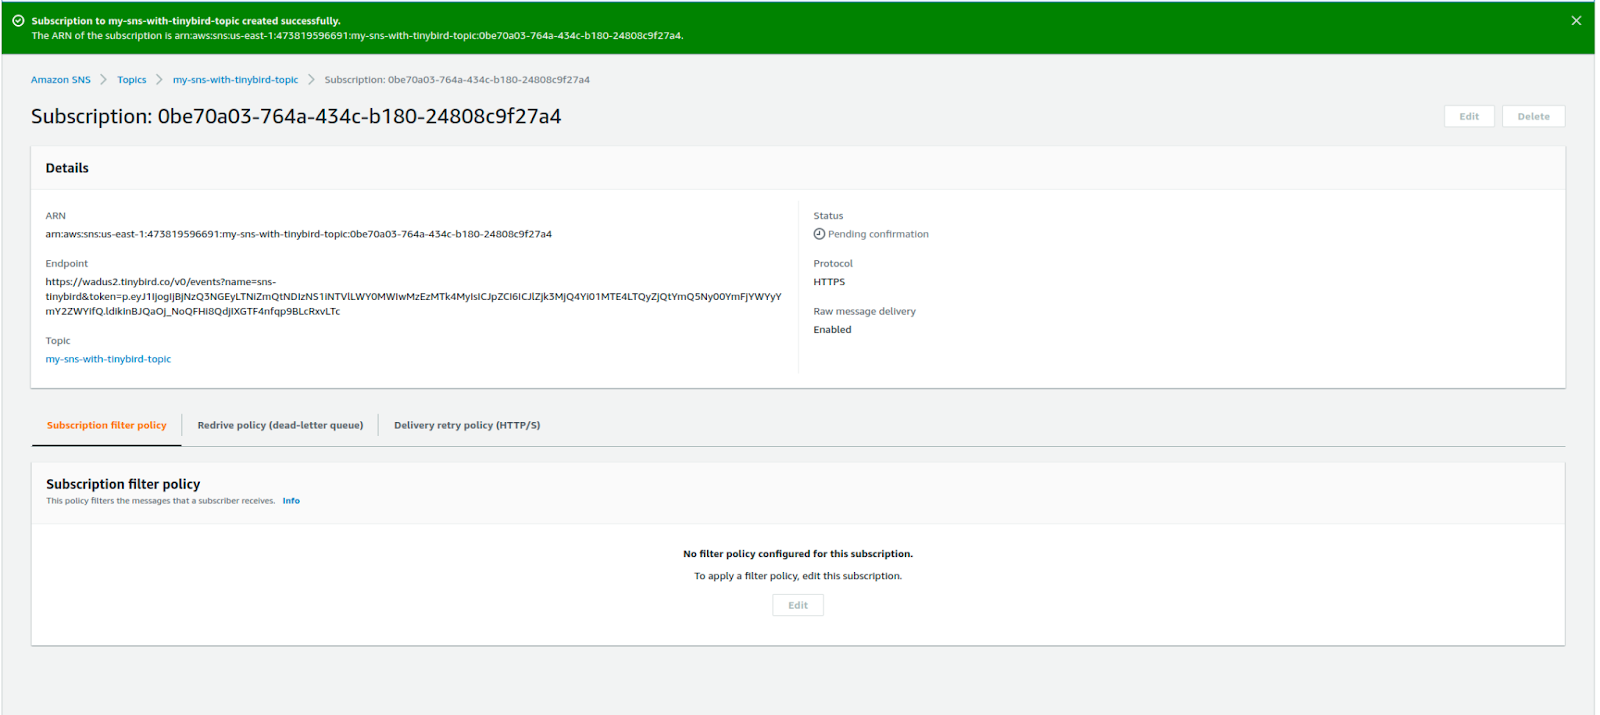Click the chevron after Amazon SNS breadcrumb
This screenshot has height=715, width=1600.
[x=103, y=80]
